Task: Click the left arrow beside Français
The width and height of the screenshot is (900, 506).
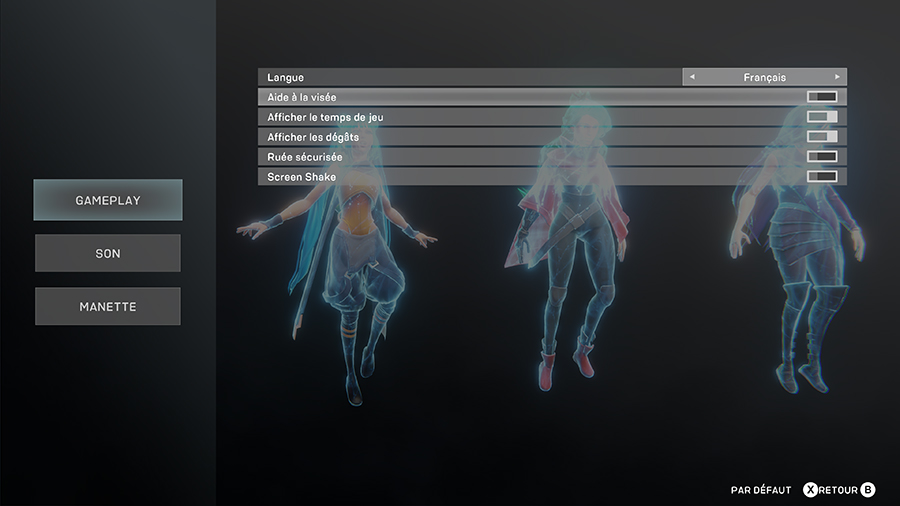Action: pos(692,77)
